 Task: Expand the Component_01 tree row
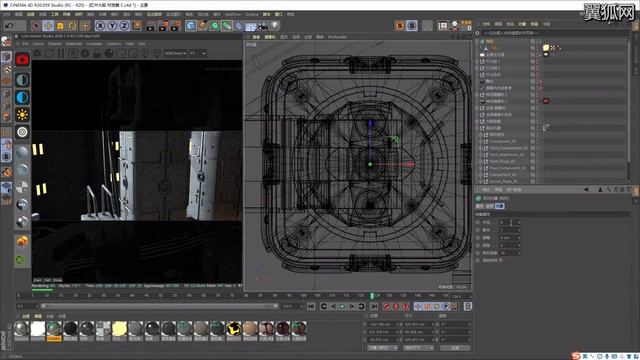[x=480, y=142]
